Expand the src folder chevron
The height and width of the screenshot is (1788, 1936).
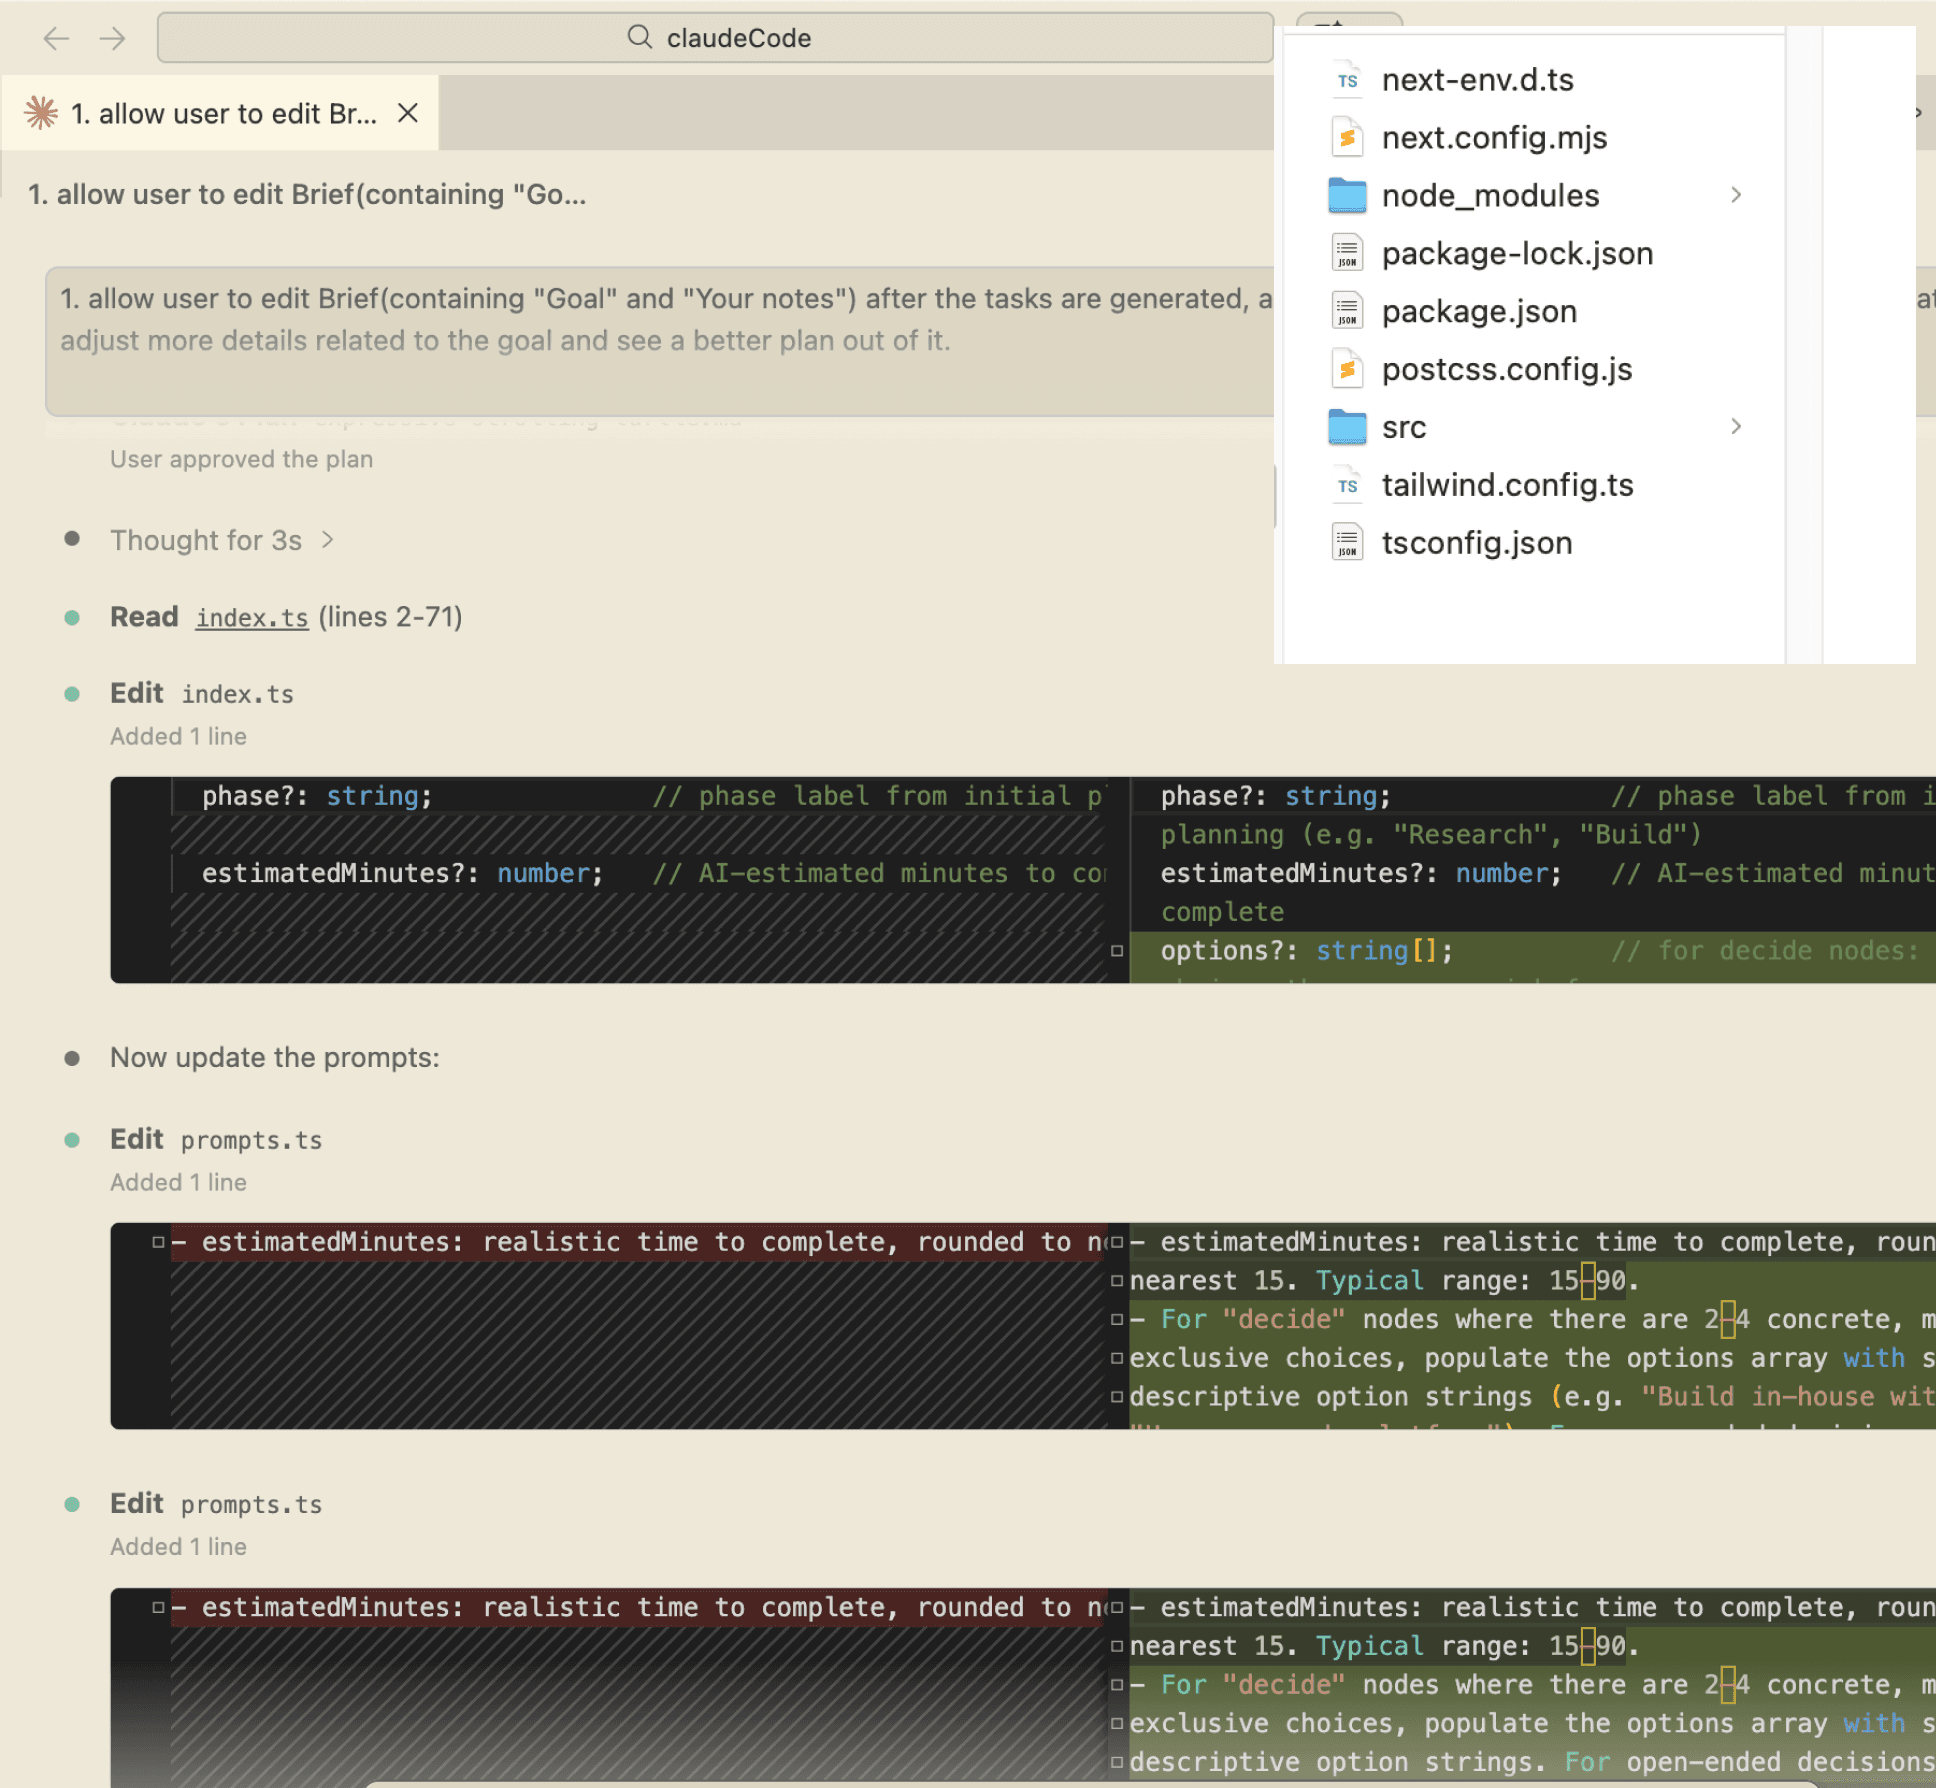point(1736,426)
